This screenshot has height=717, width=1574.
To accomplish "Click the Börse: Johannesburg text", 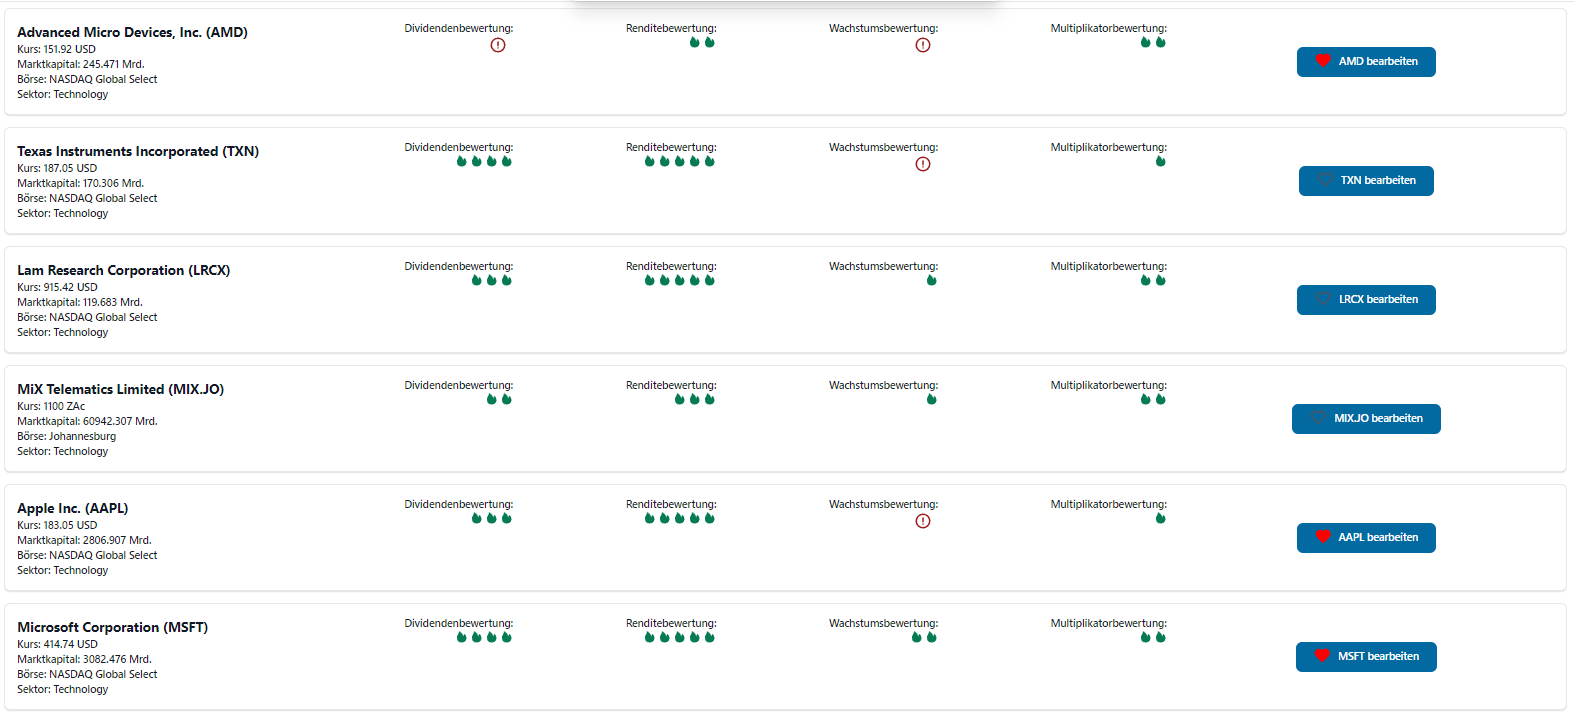I will pyautogui.click(x=66, y=436).
